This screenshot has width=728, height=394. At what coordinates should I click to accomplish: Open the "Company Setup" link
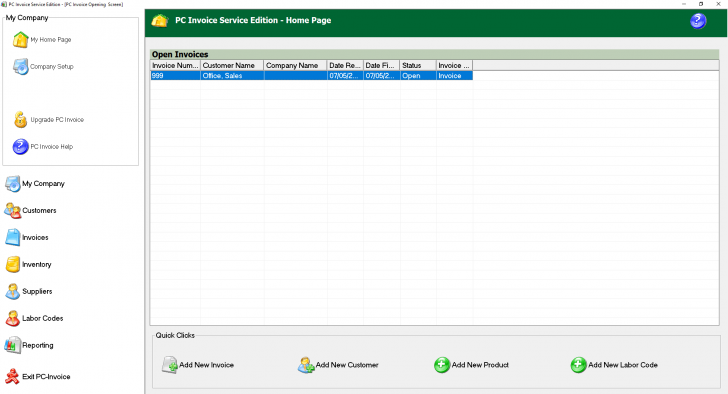click(x=52, y=67)
